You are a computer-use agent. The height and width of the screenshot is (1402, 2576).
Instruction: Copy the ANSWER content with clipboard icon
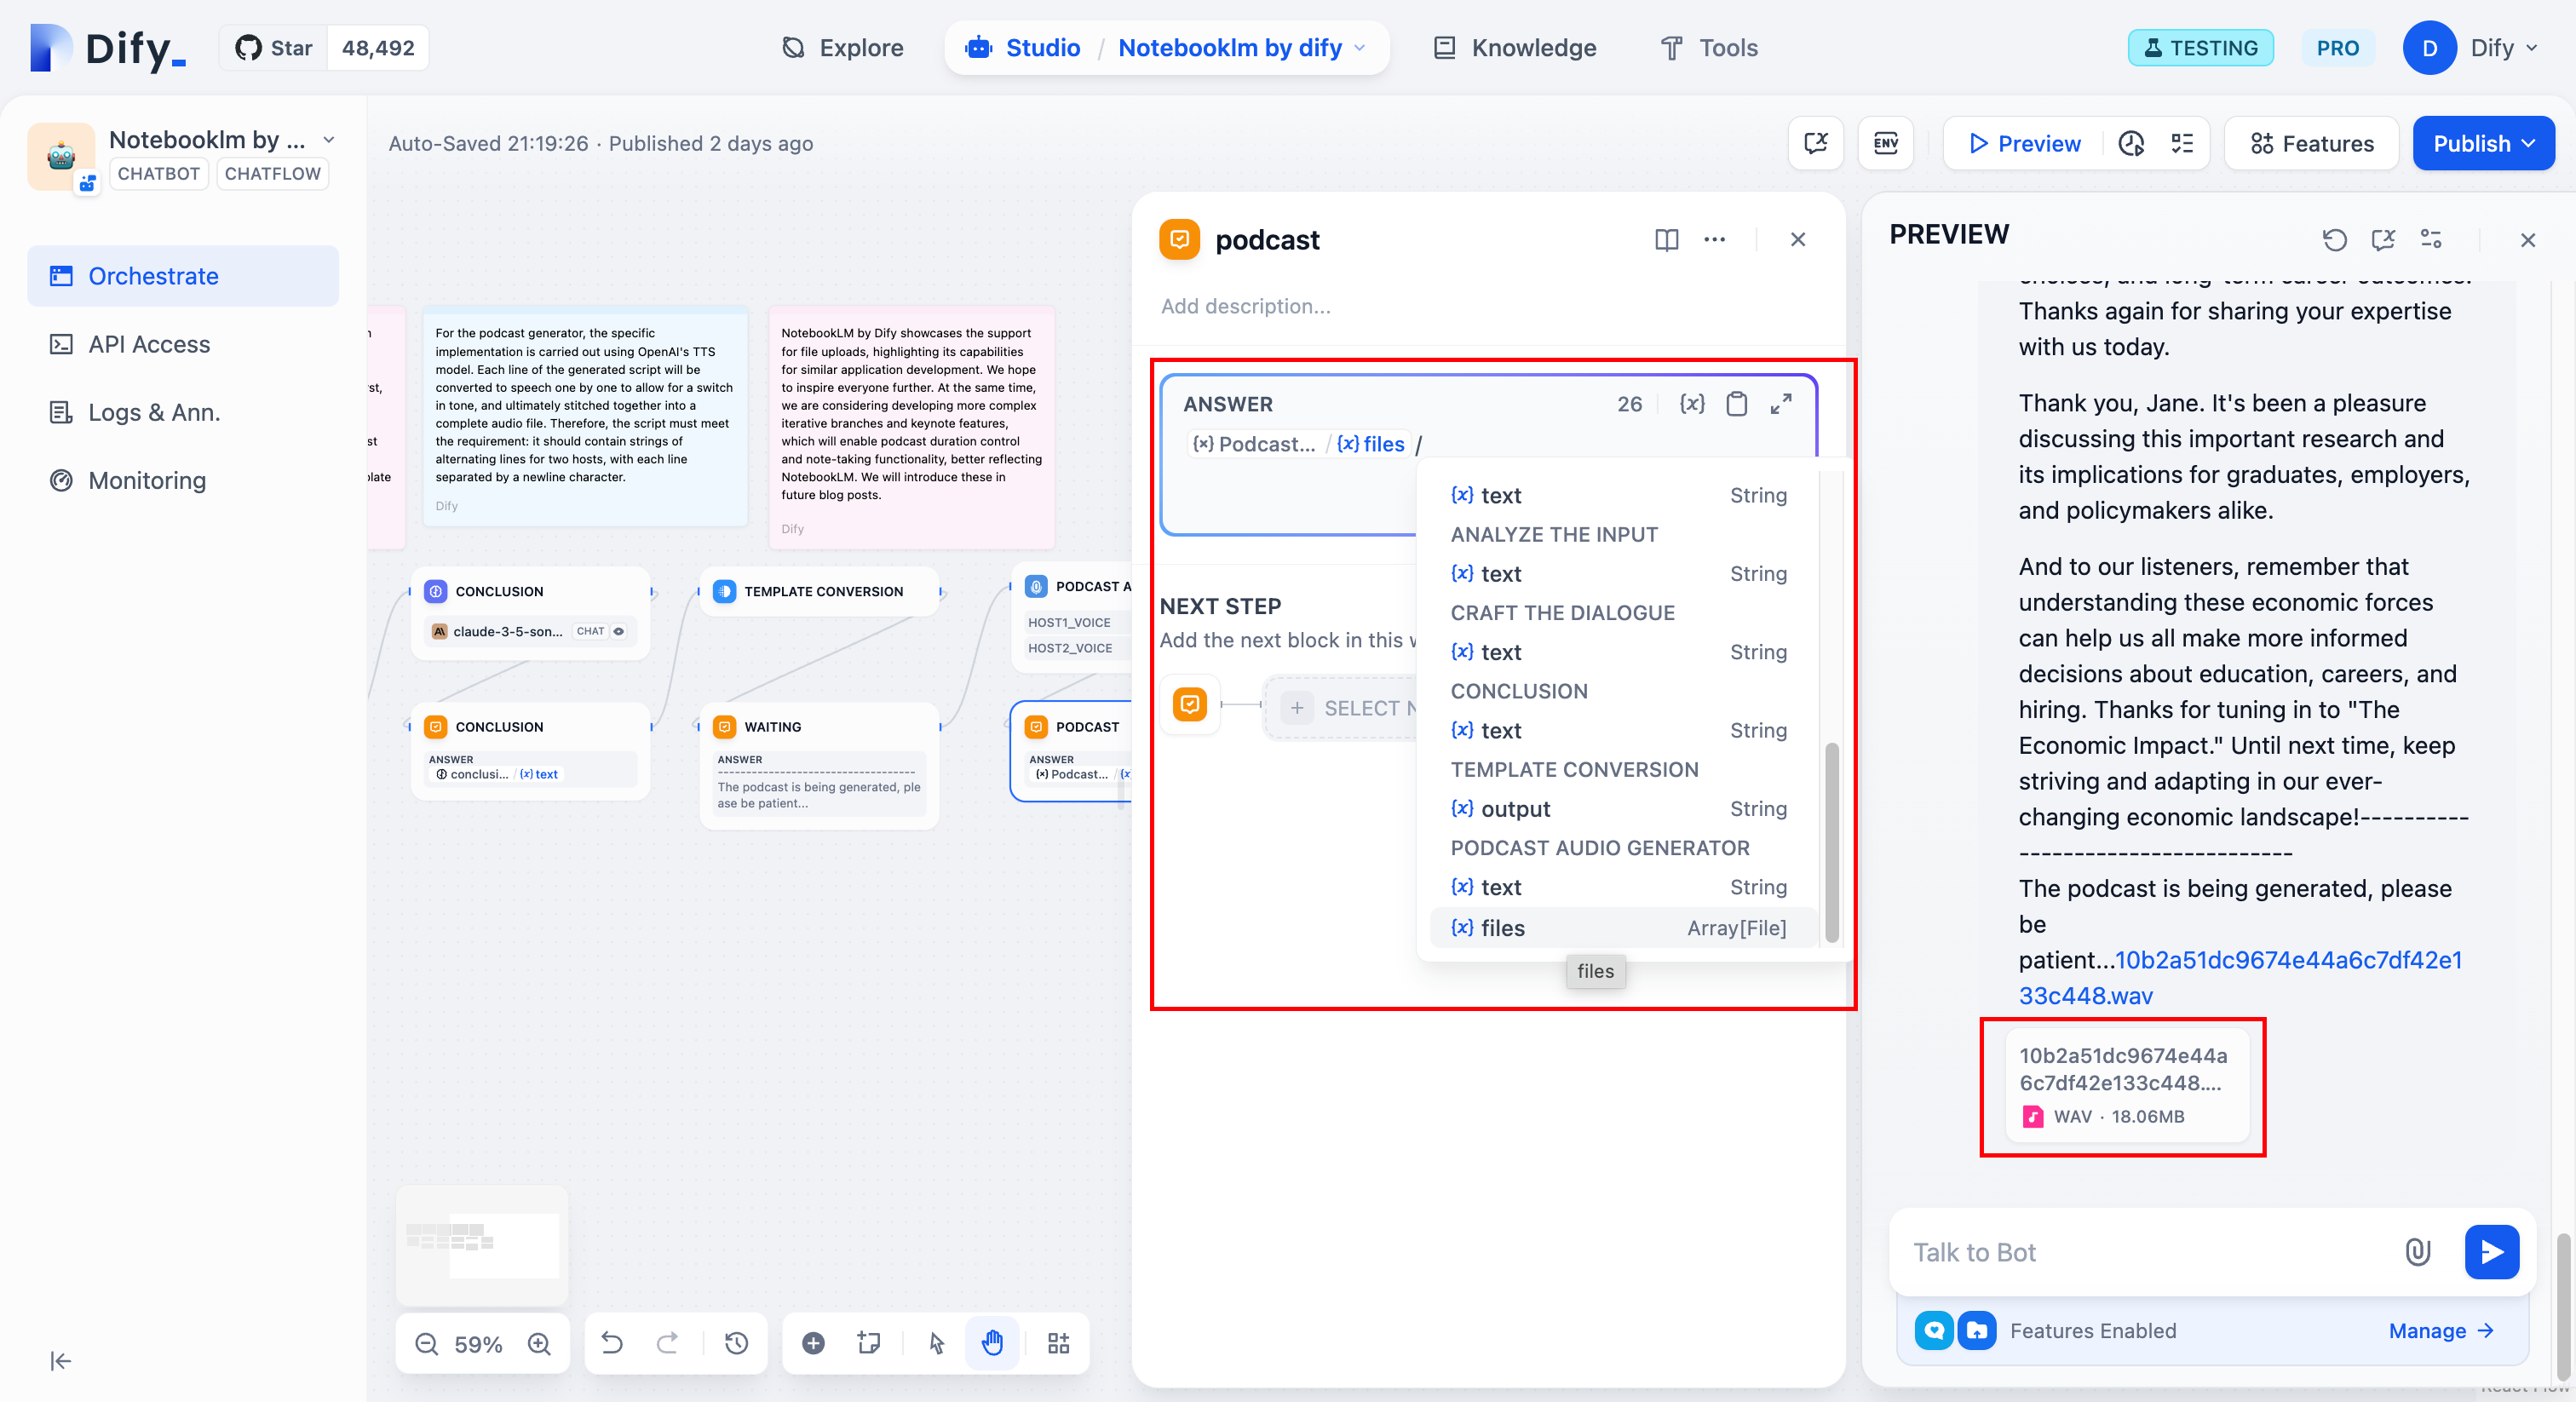(x=1737, y=404)
